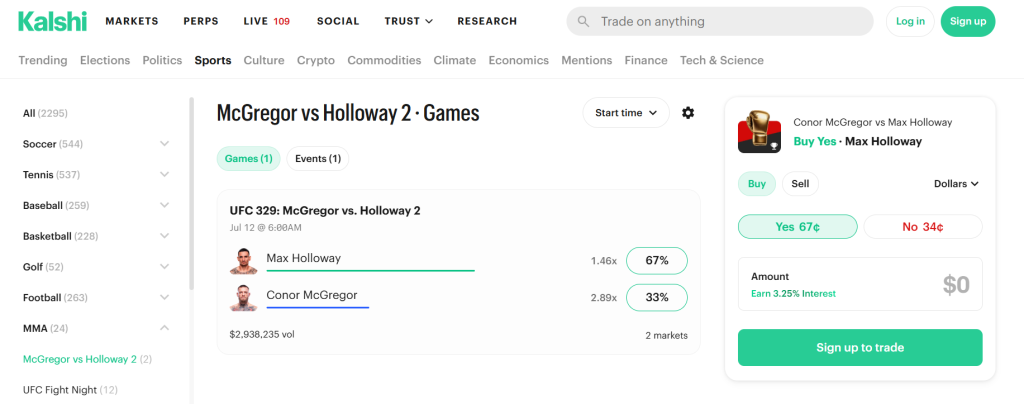The height and width of the screenshot is (404, 1024).
Task: Open the settings gear next to Start time
Action: tap(688, 113)
